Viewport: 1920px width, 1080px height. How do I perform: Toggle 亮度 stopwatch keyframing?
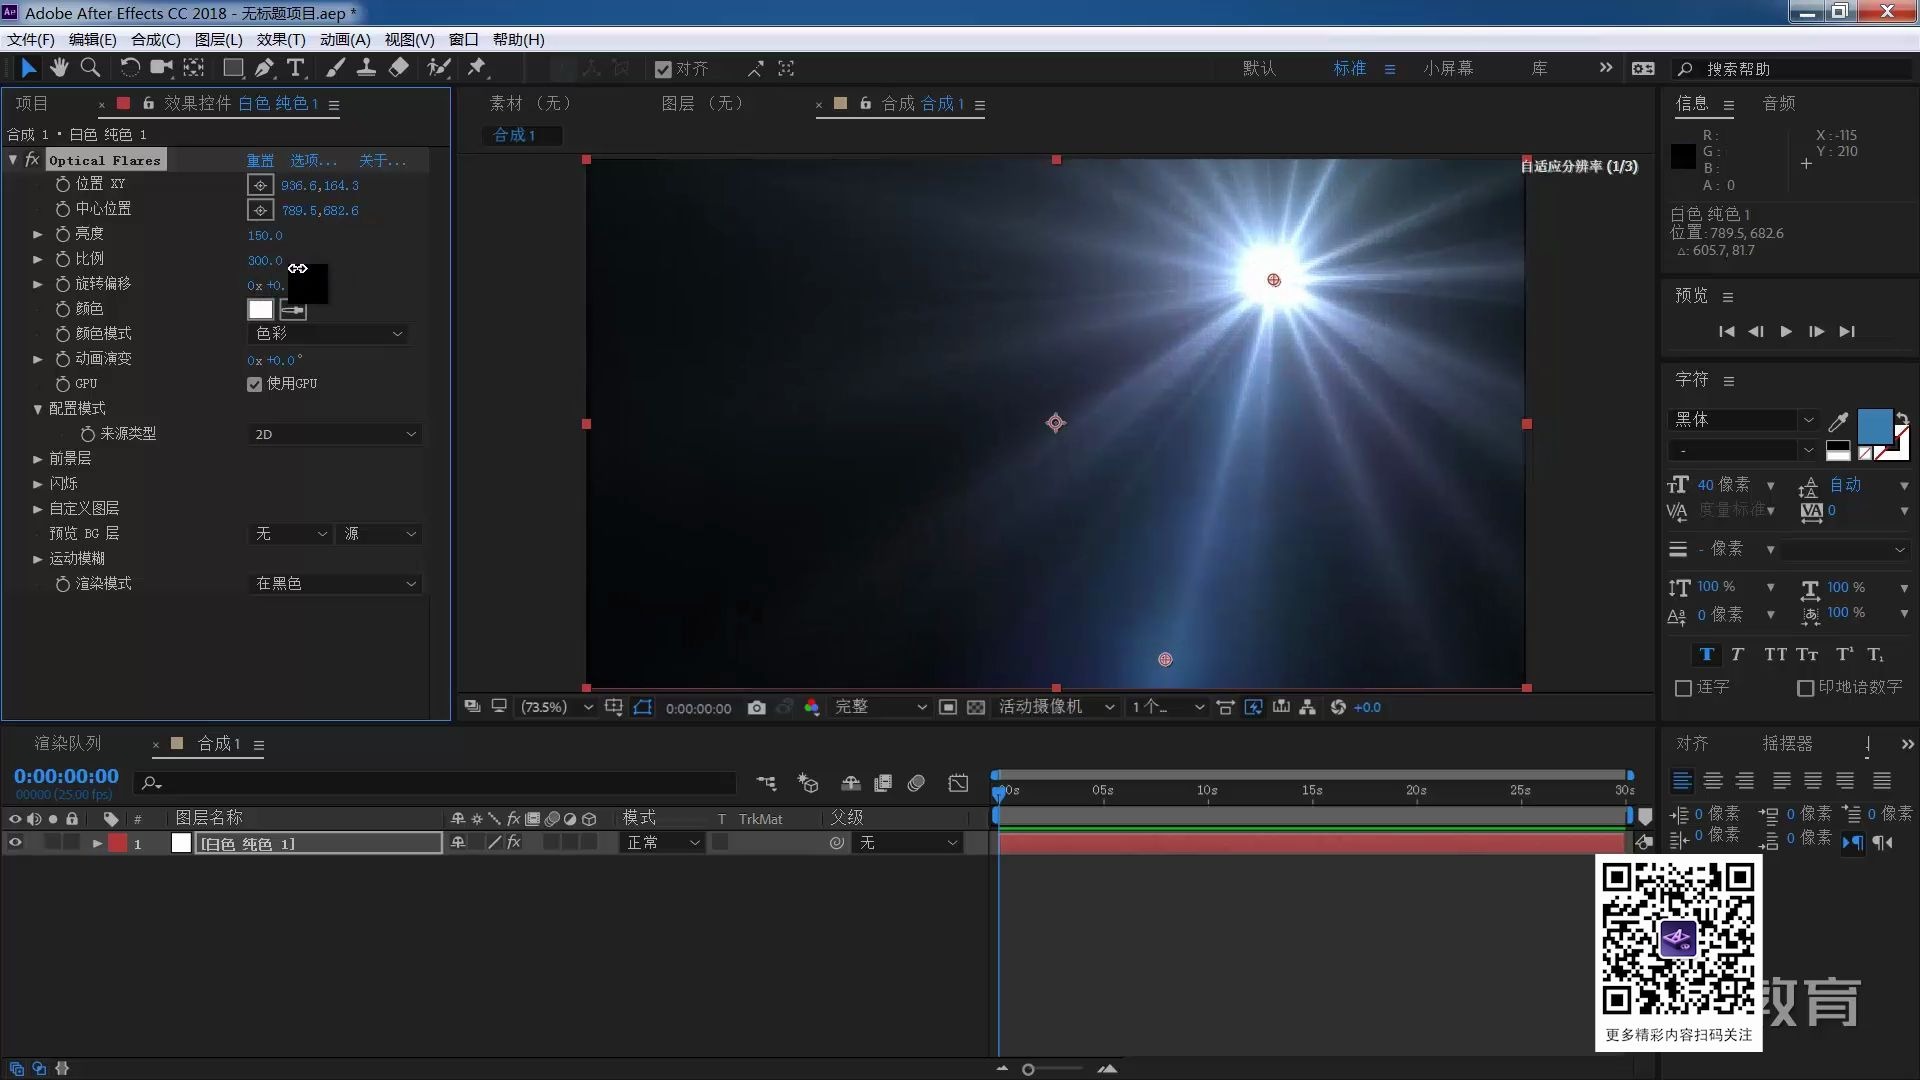tap(62, 234)
